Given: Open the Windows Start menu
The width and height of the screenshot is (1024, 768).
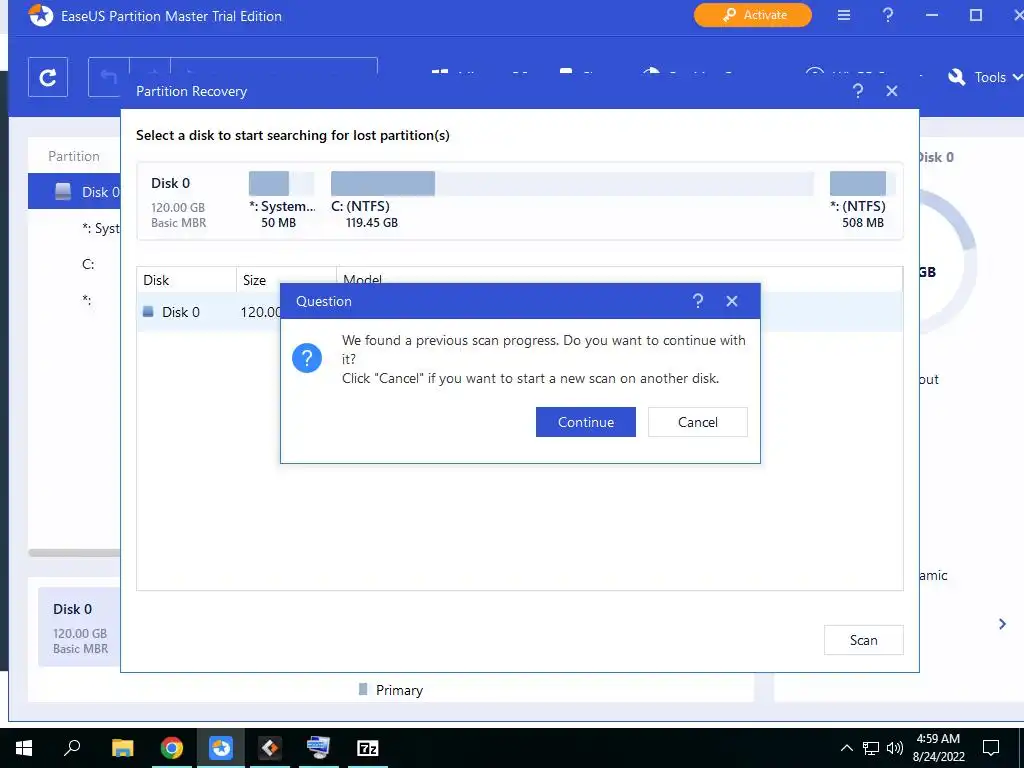Looking at the screenshot, I should click(x=24, y=748).
